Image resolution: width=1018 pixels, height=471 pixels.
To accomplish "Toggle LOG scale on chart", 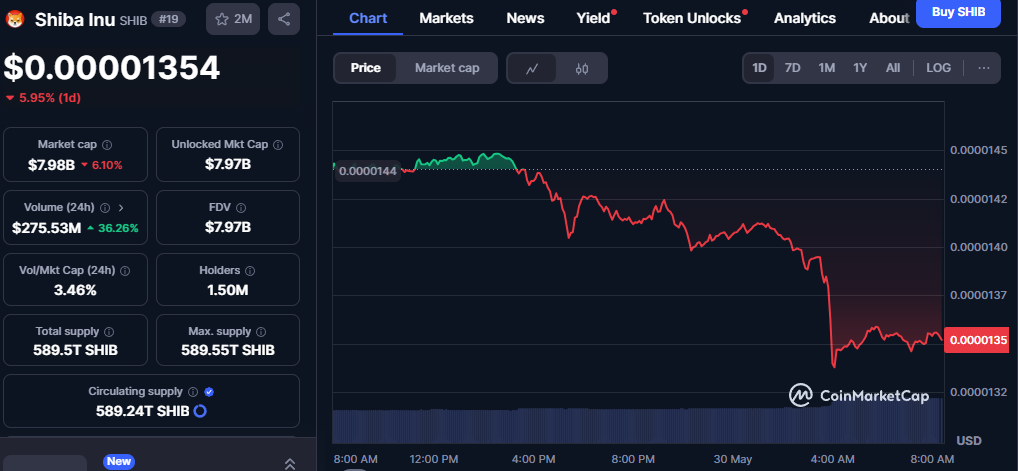I will [x=938, y=68].
